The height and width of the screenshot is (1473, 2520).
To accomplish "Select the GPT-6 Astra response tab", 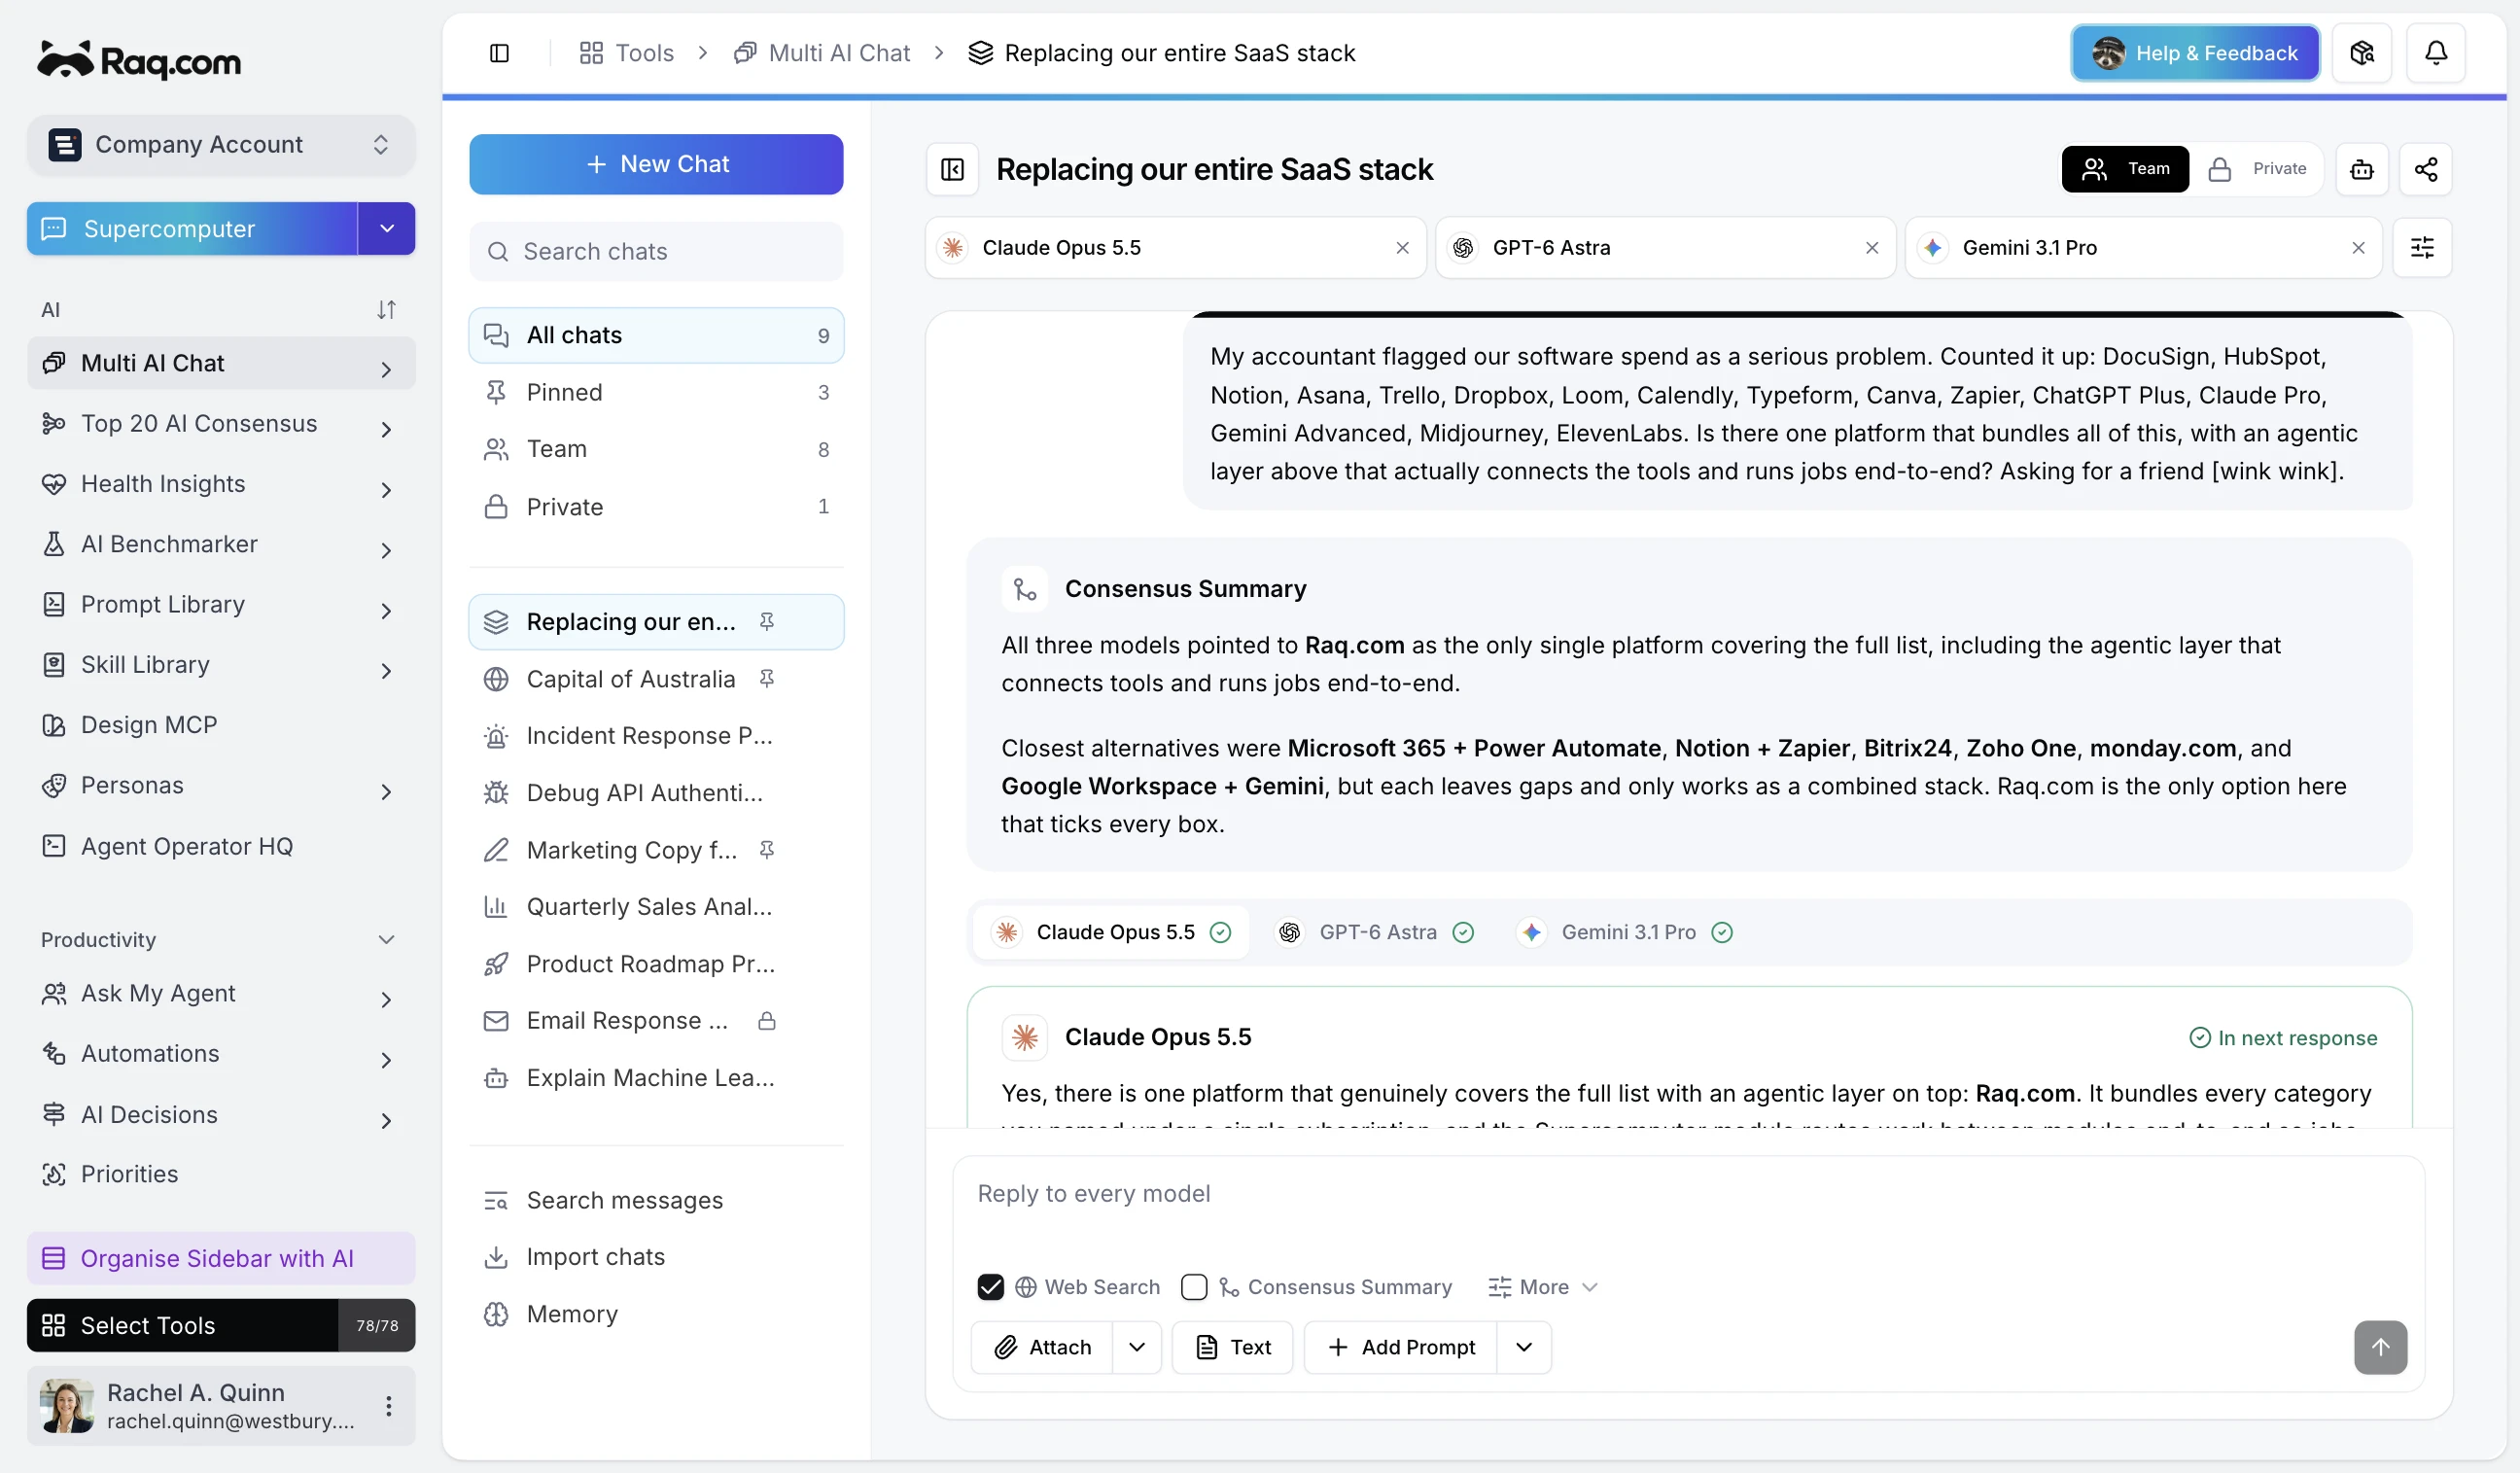I will tap(1374, 932).
